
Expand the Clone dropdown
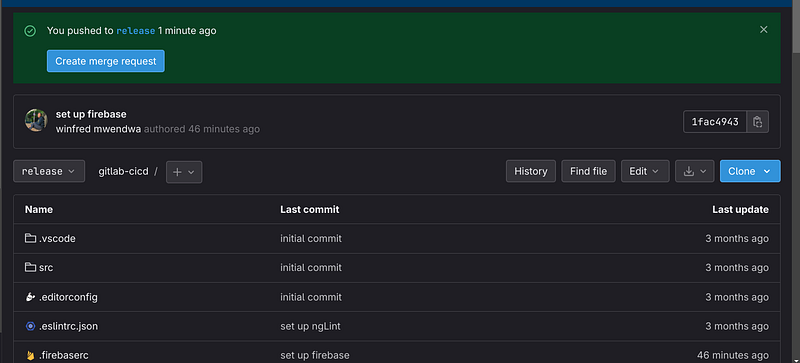[750, 171]
